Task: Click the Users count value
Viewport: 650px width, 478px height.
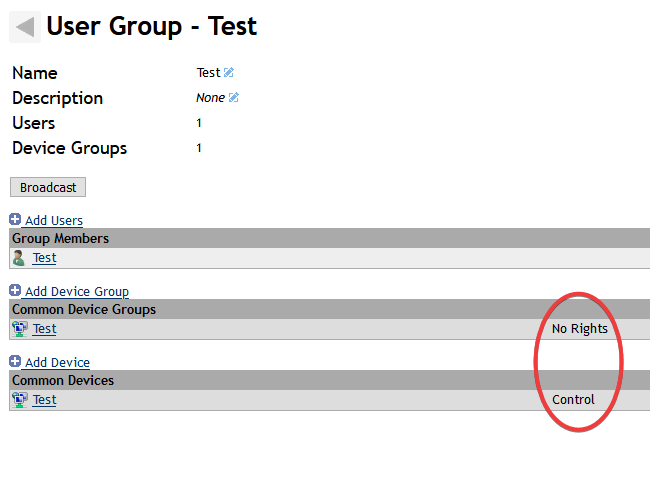Action: coord(199,123)
